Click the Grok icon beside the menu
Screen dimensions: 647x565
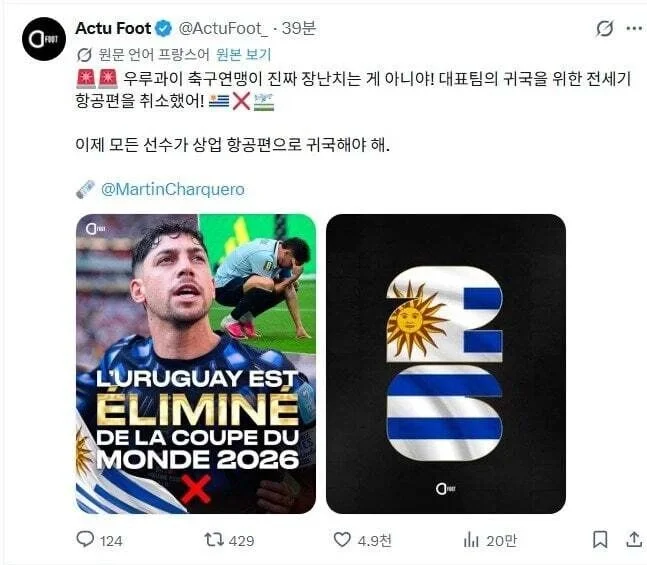click(x=604, y=28)
